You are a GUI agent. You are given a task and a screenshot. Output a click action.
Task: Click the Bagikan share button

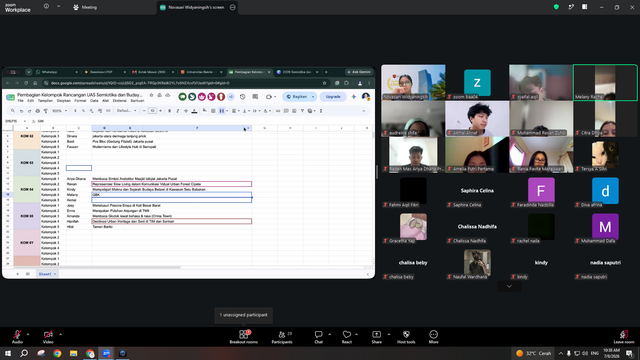click(x=297, y=97)
